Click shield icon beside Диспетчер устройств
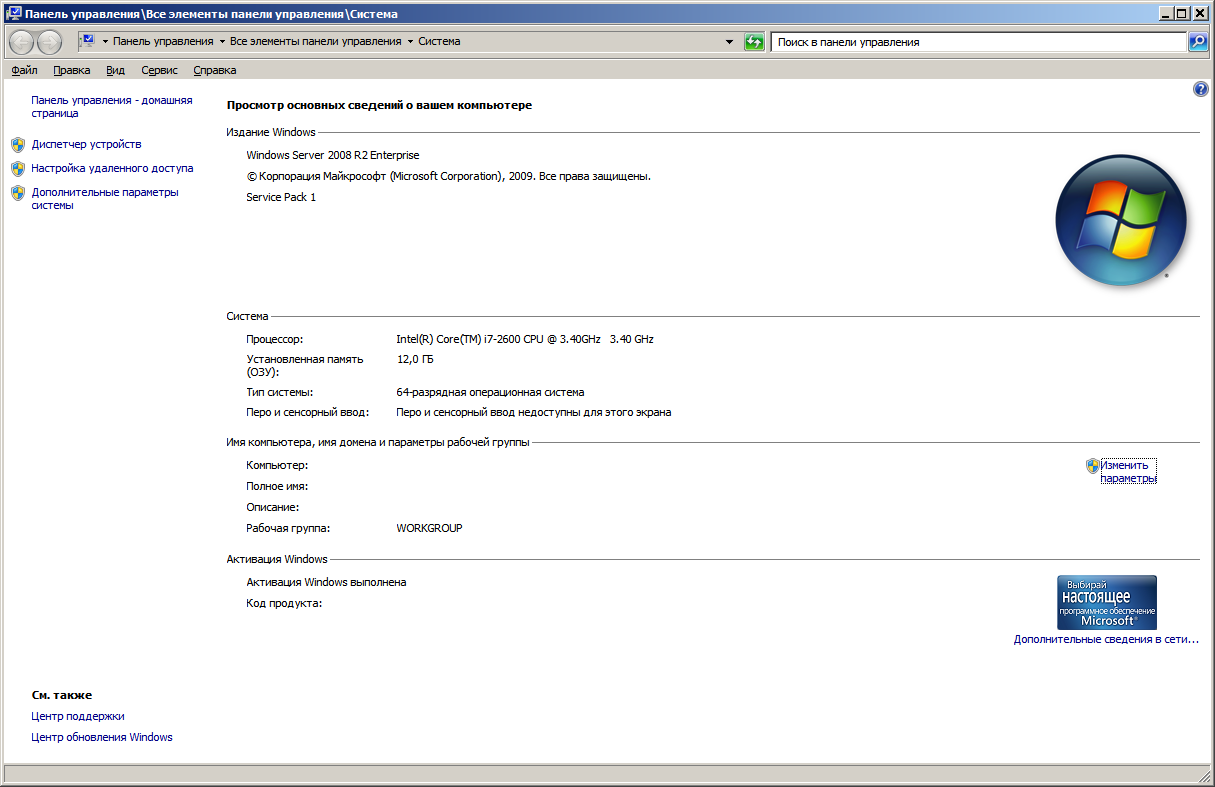Viewport: 1215px width, 787px height. pyautogui.click(x=17, y=145)
